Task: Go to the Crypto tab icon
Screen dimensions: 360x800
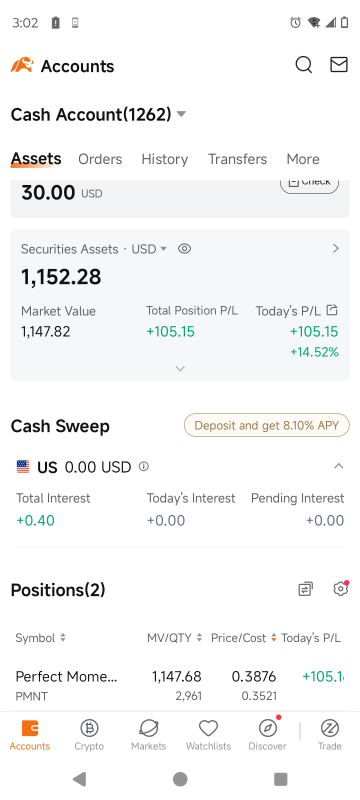Action: 89,728
